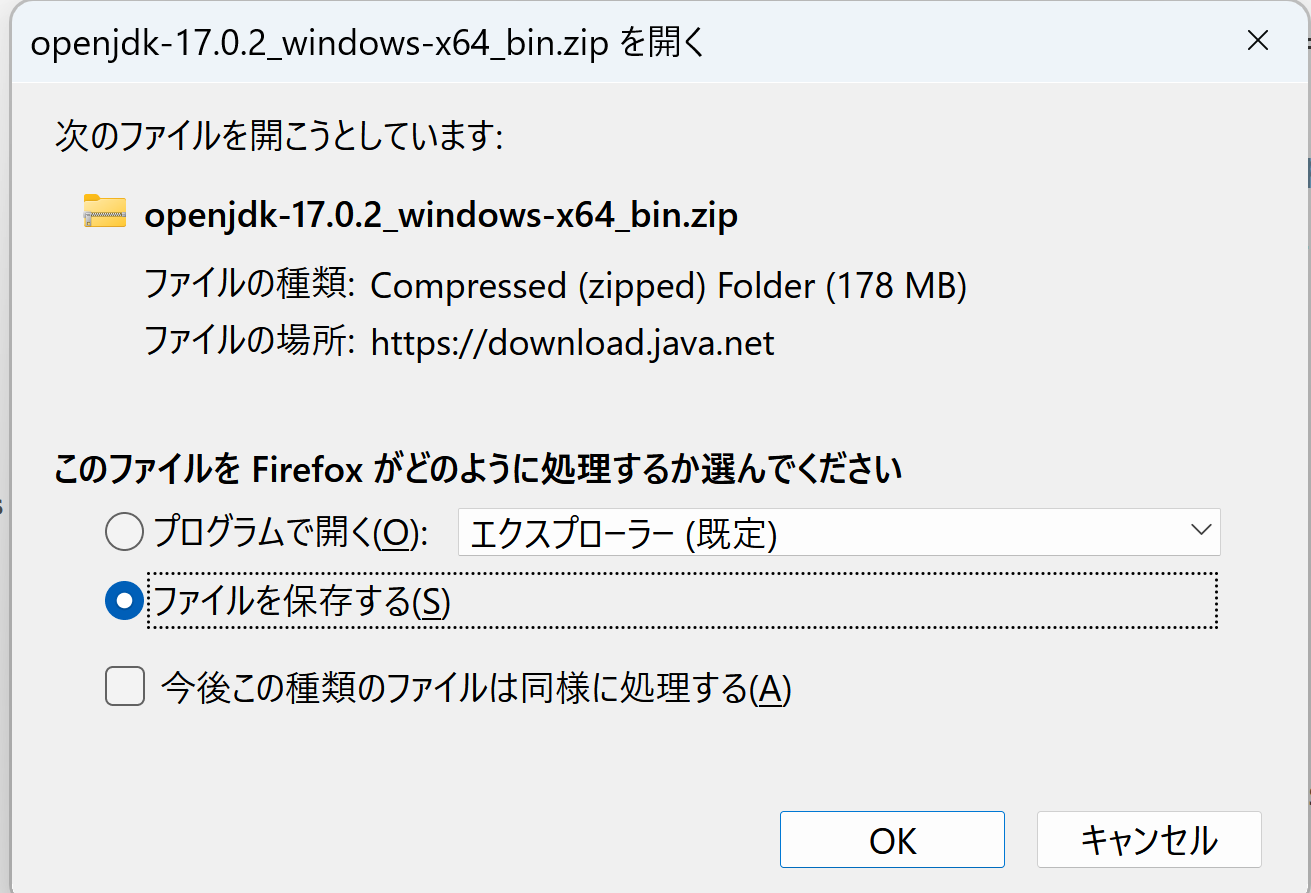Click the プログラムで開く(O): label text

click(x=290, y=533)
